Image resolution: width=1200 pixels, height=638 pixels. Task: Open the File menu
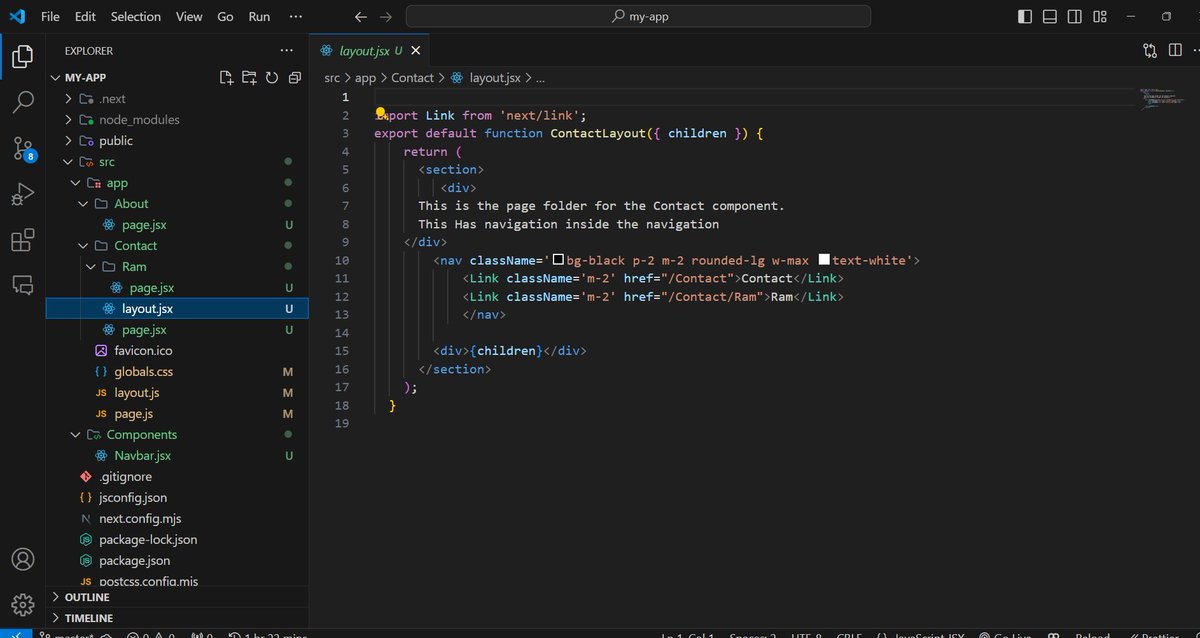[50, 17]
